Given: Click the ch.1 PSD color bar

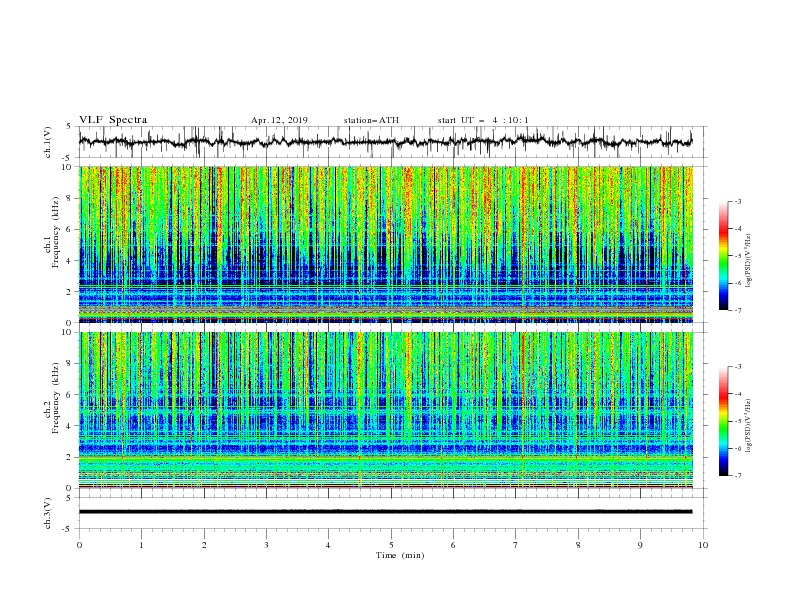Looking at the screenshot, I should tap(723, 256).
